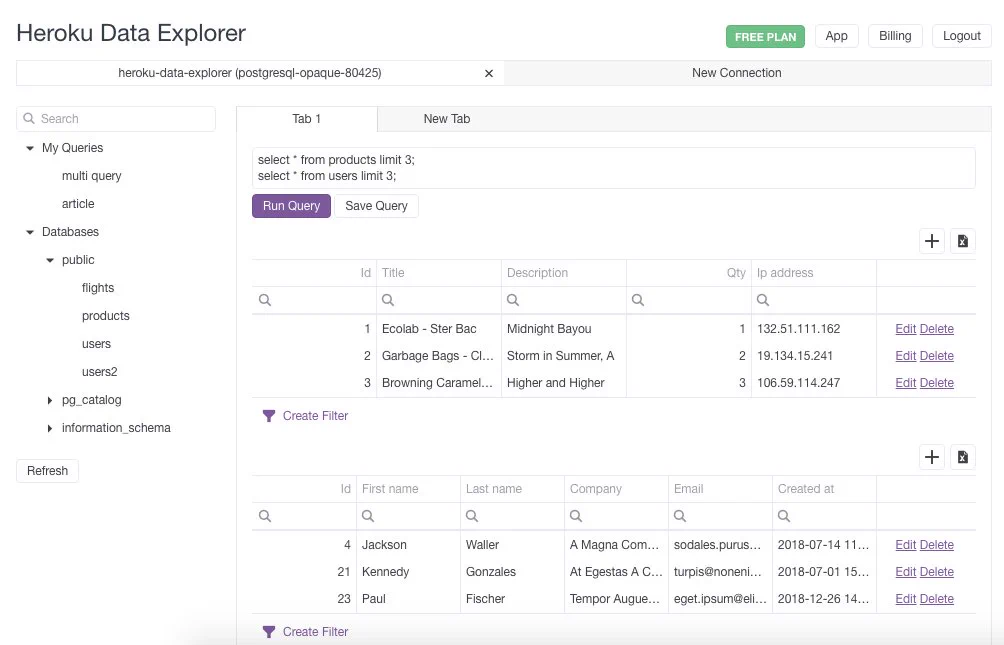Click the search icon in the Ip address filter

coord(763,300)
